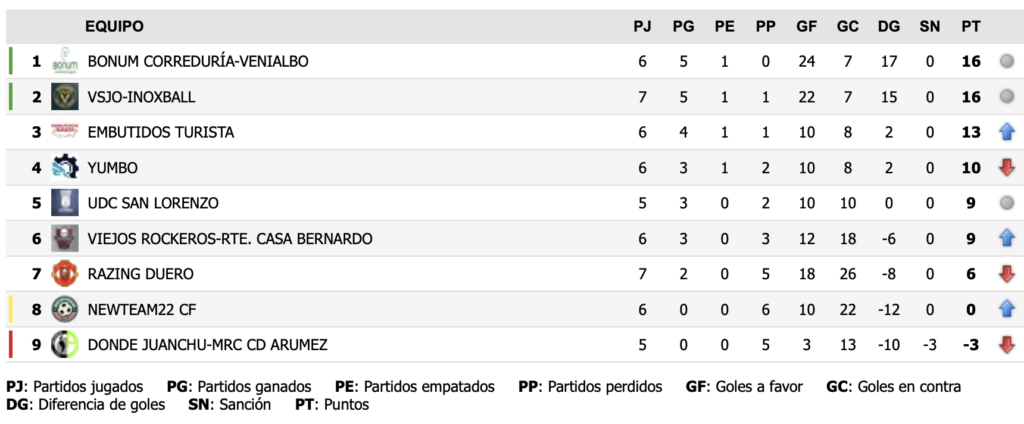Click the Bonum Correduría-Venialbo team logo
Screen dimensions: 1024x424
click(65, 62)
